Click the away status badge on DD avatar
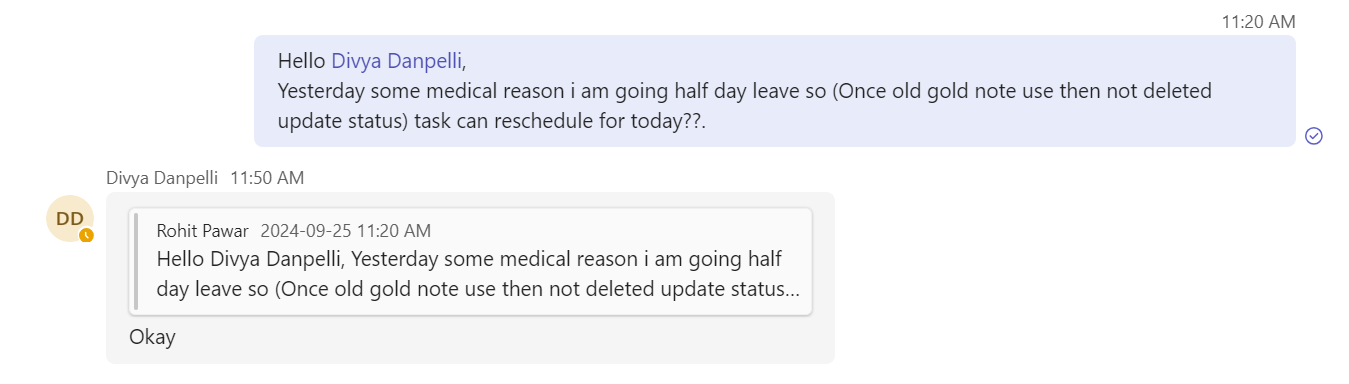The image size is (1349, 384). point(86,235)
